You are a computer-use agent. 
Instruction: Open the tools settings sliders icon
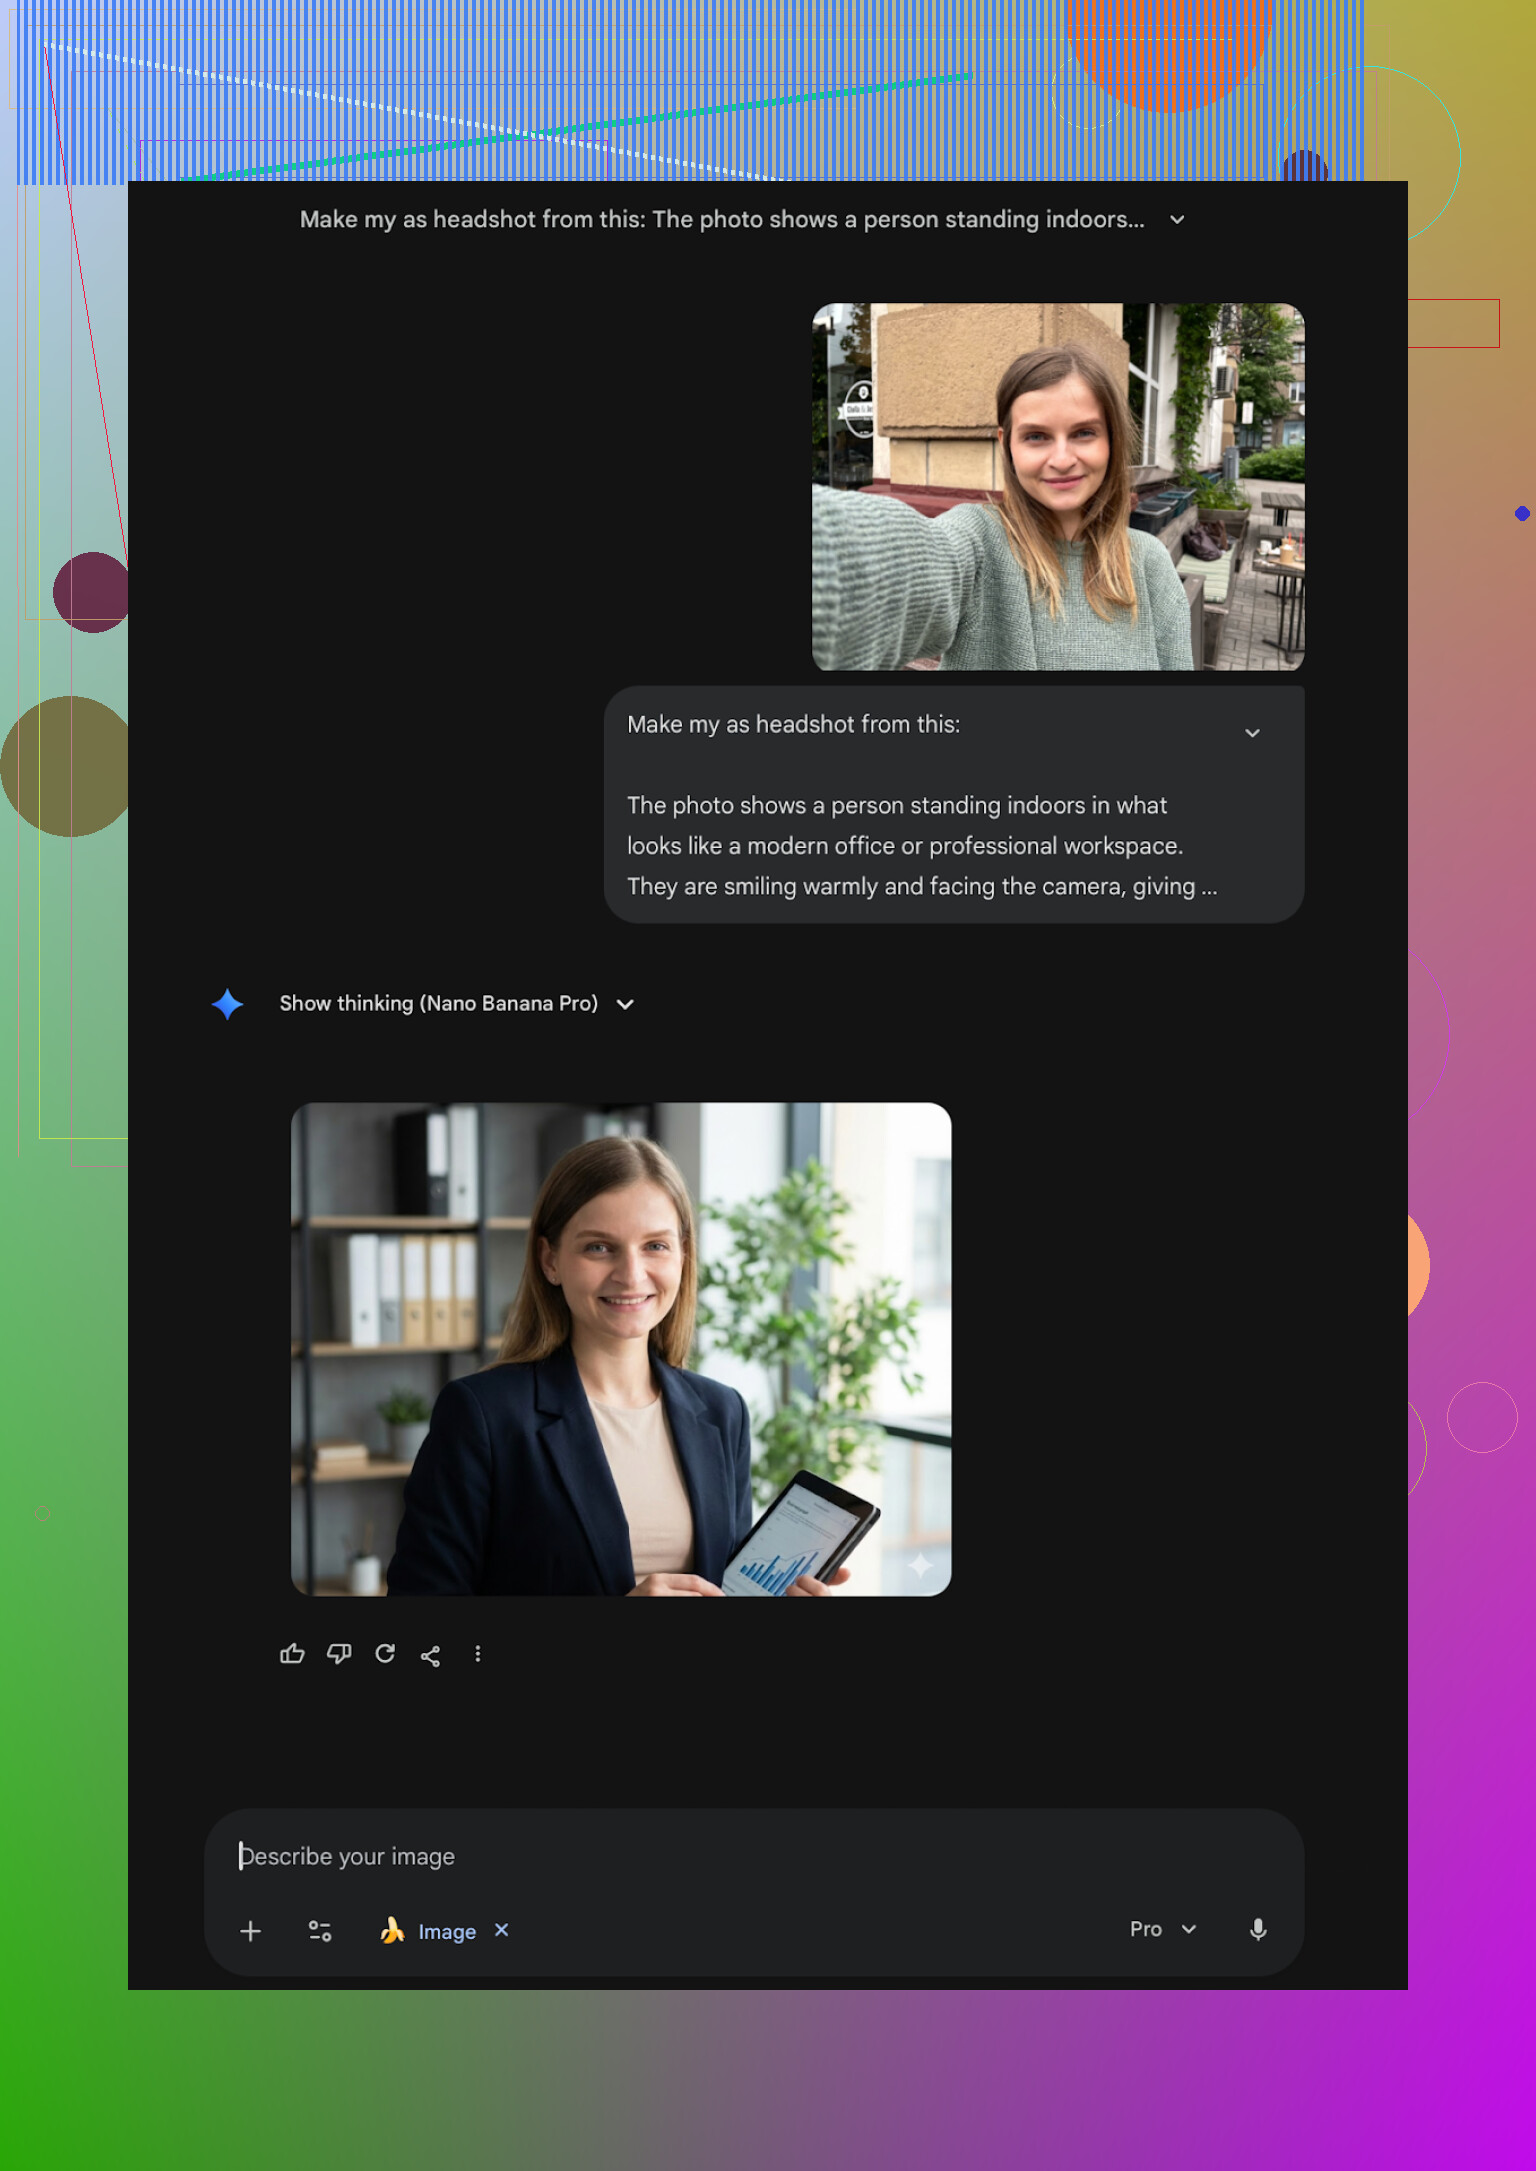click(320, 1931)
